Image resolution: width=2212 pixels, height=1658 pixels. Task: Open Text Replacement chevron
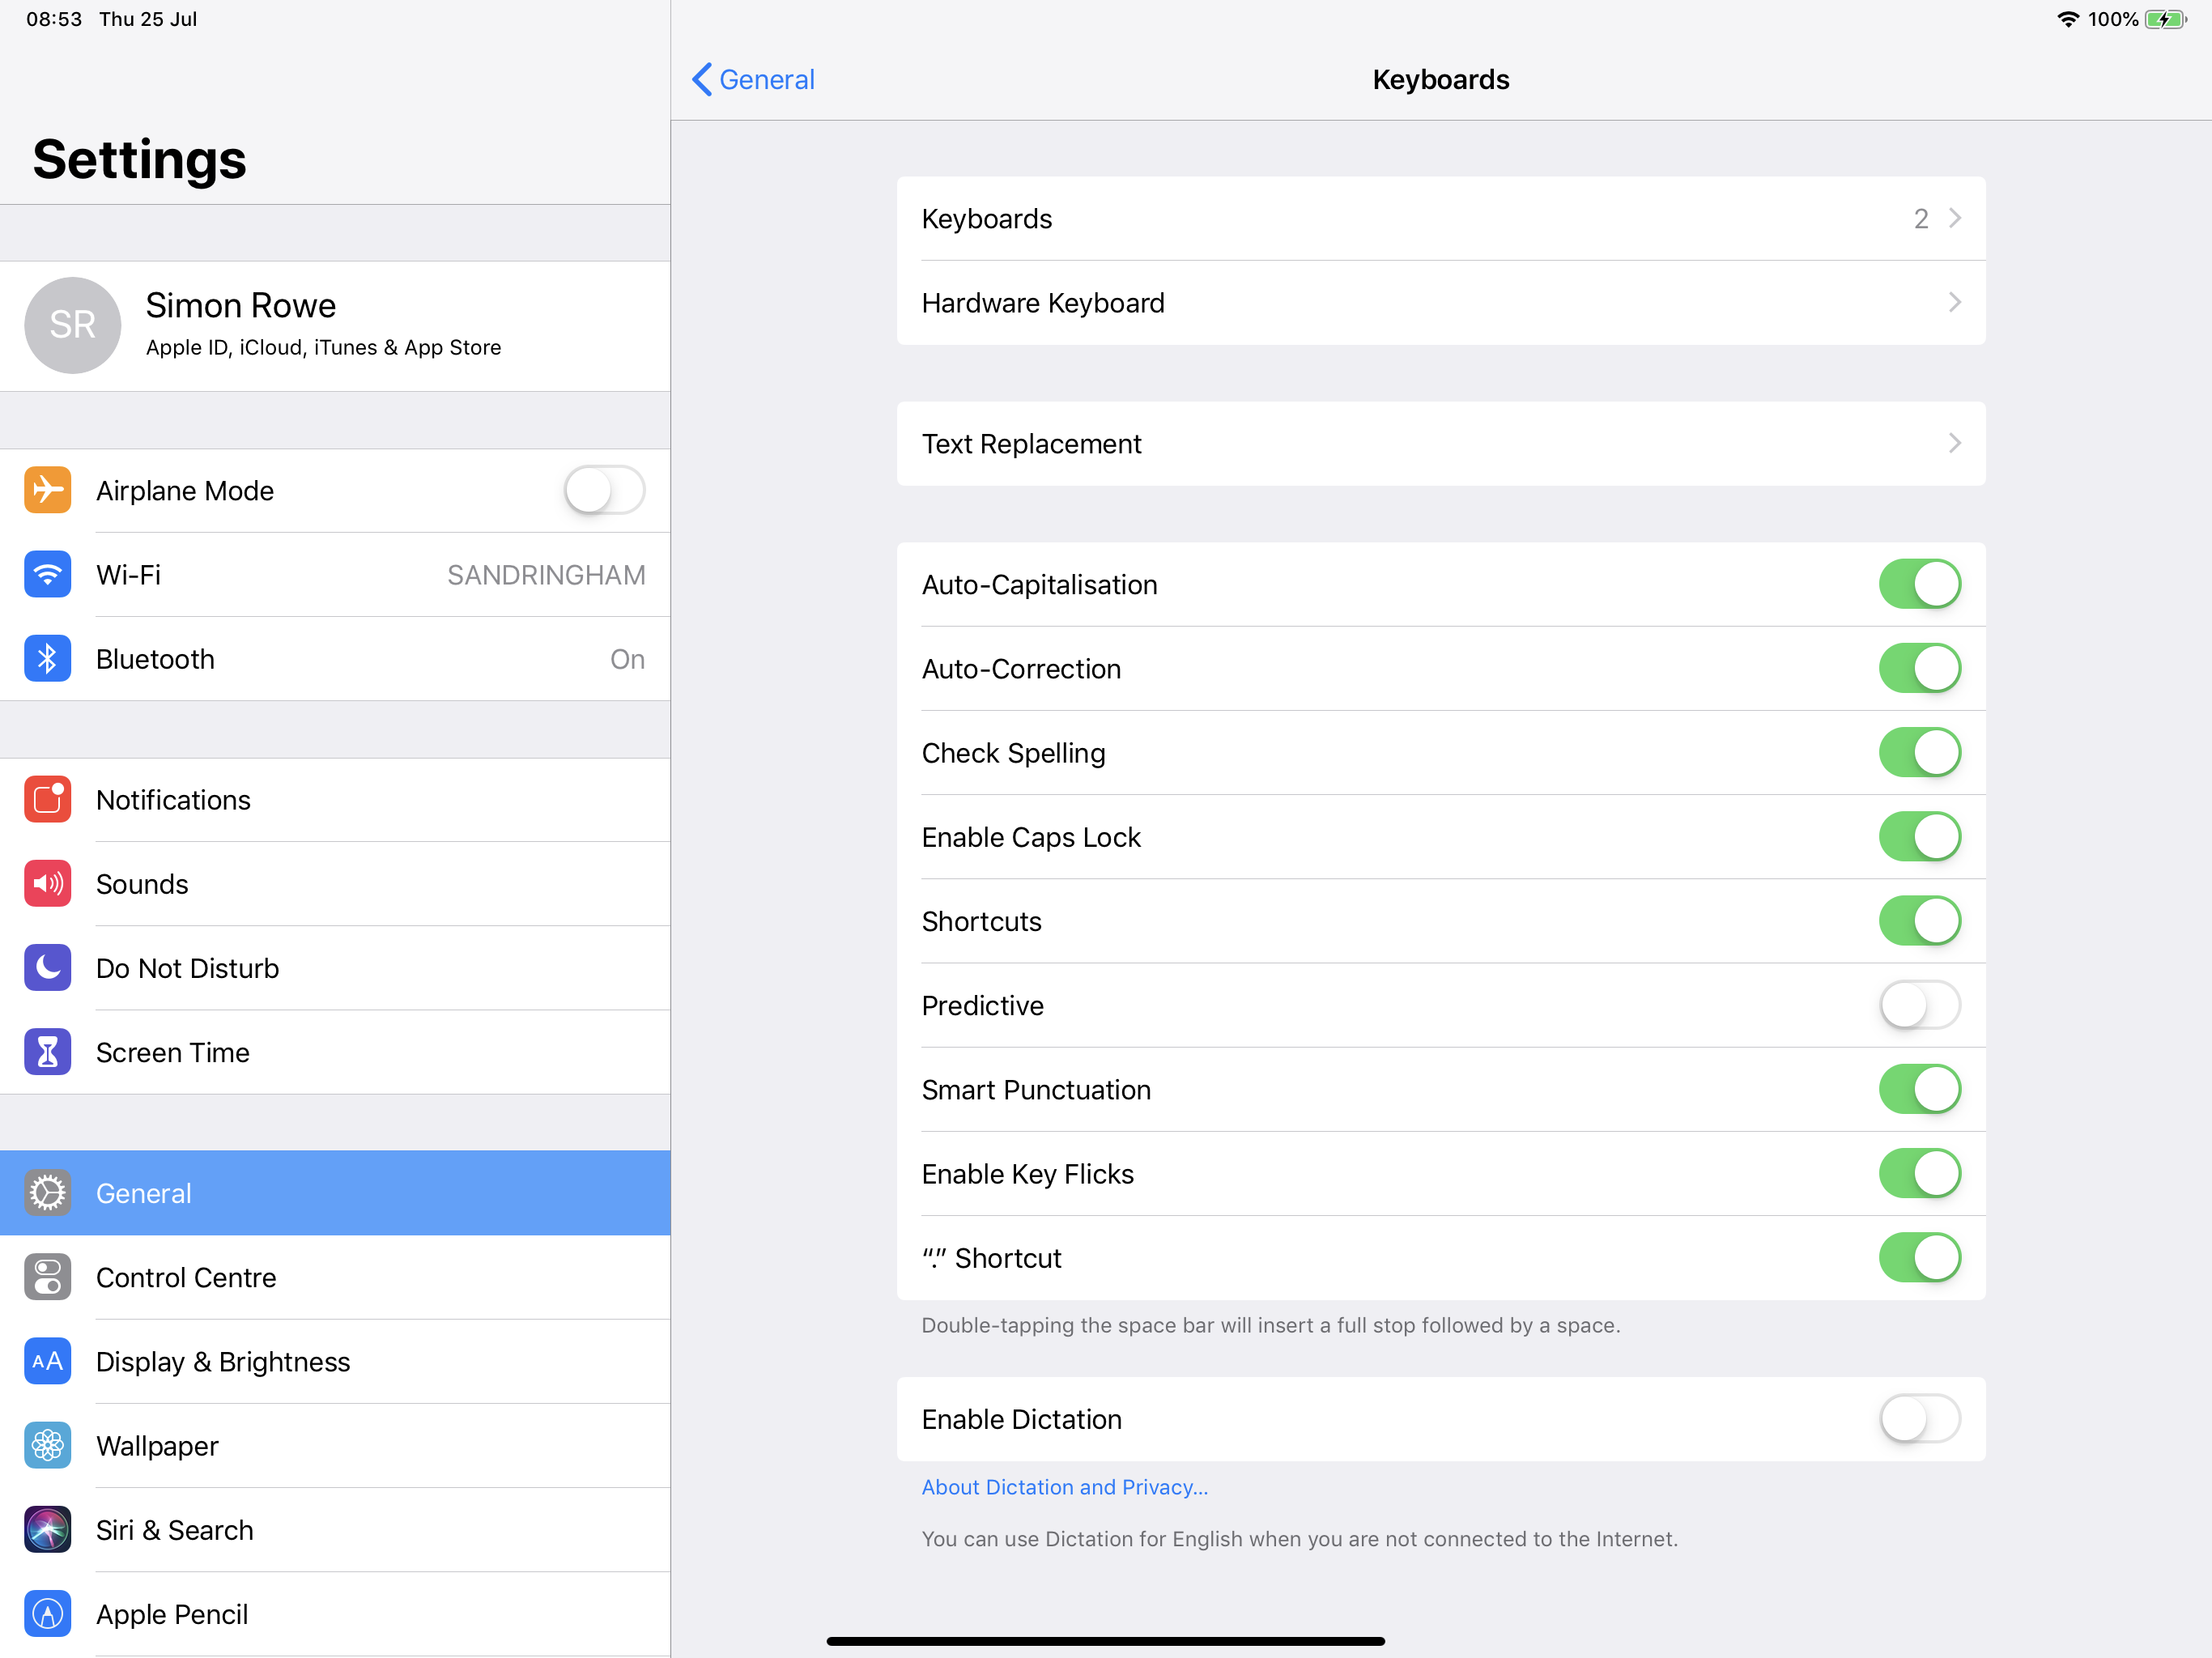(x=1954, y=443)
